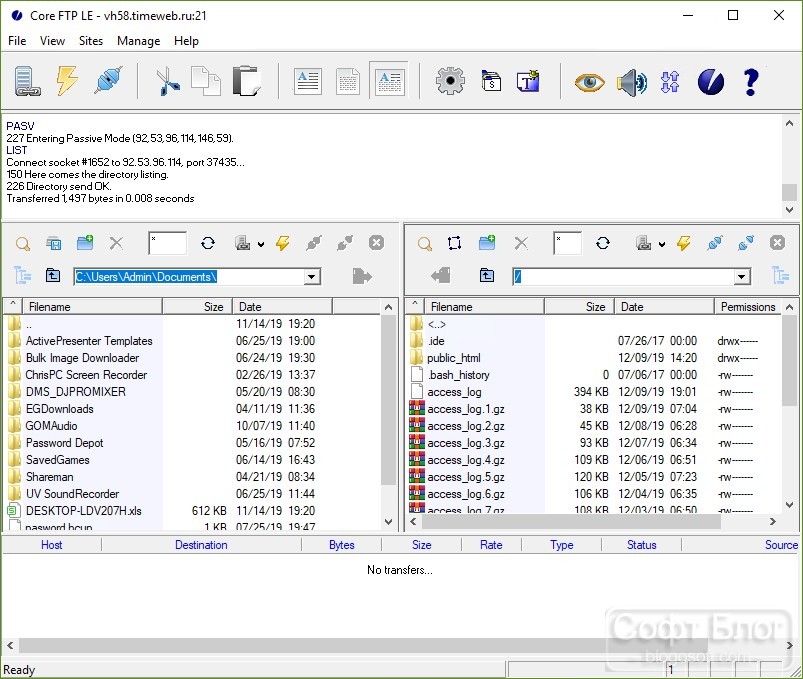The image size is (803, 679).
Task: Open the Manage menu
Action: 138,41
